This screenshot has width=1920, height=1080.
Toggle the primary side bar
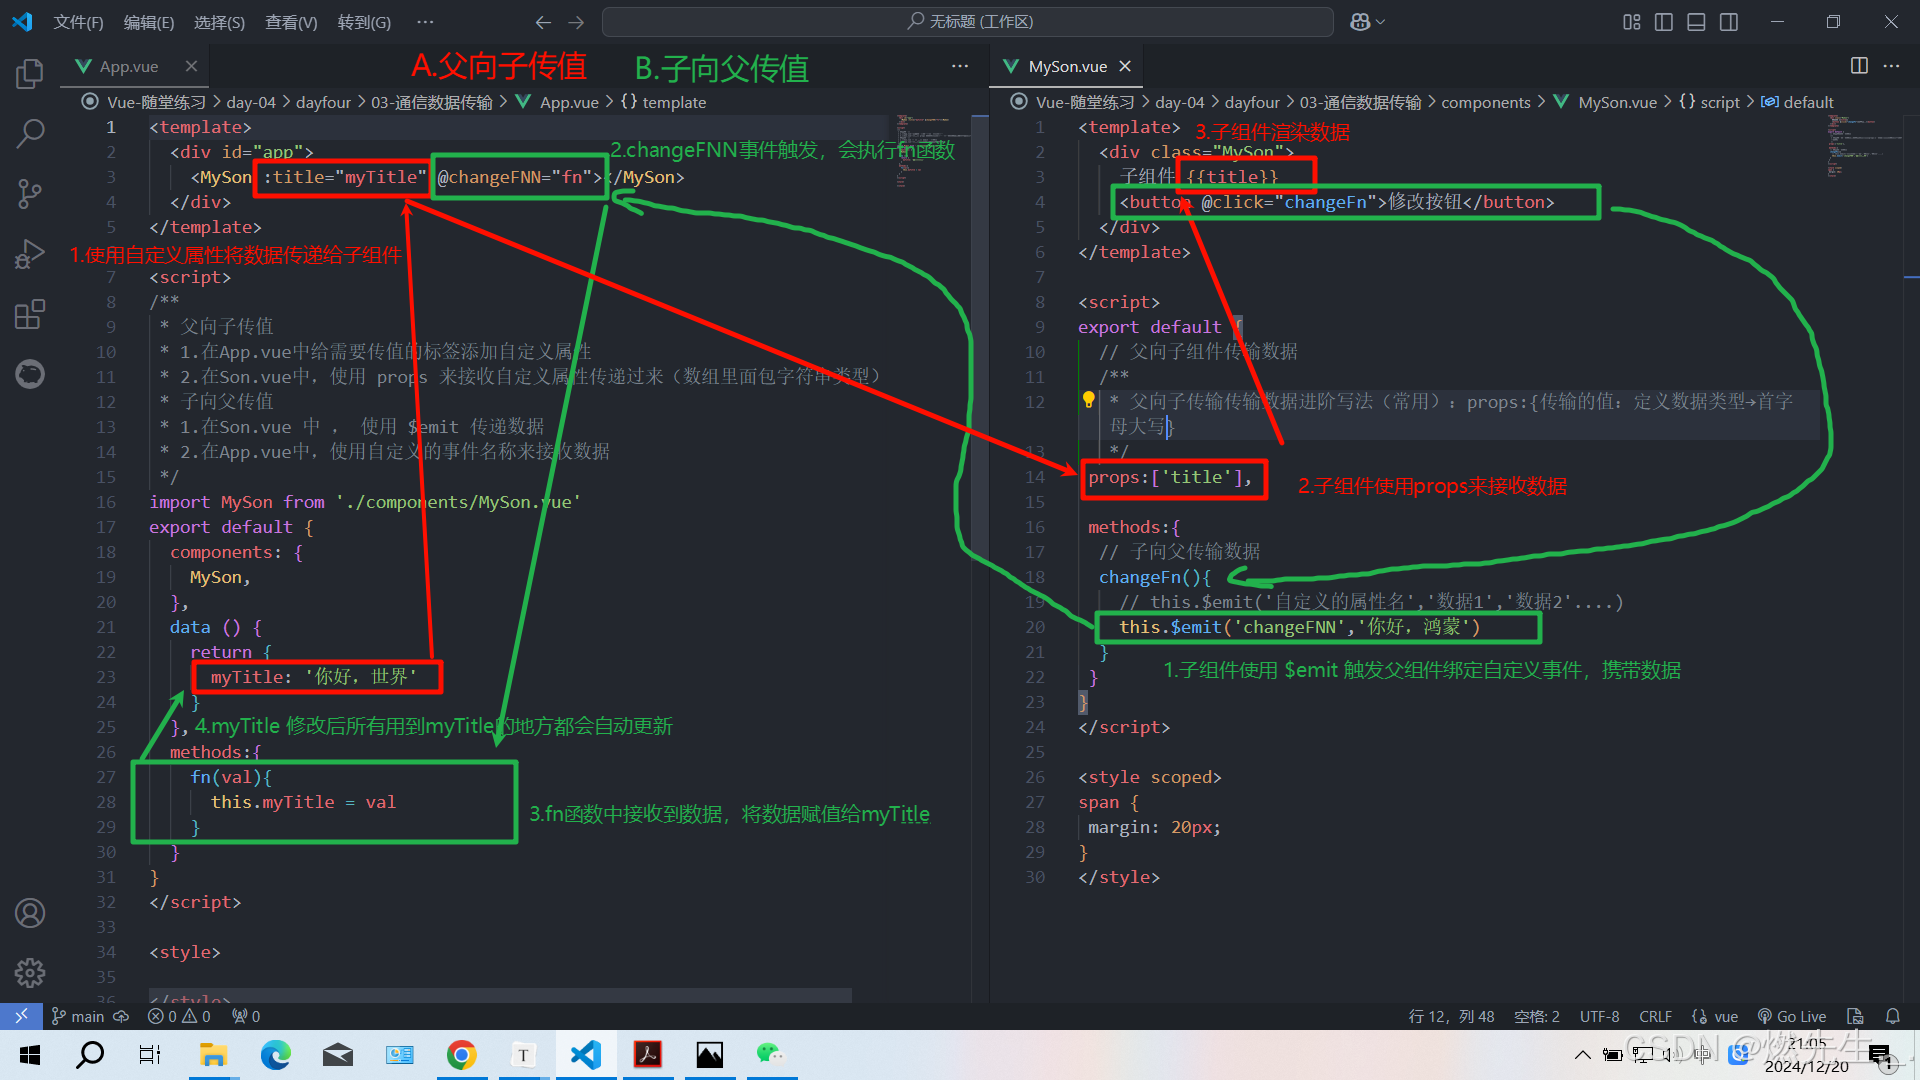coord(1663,21)
